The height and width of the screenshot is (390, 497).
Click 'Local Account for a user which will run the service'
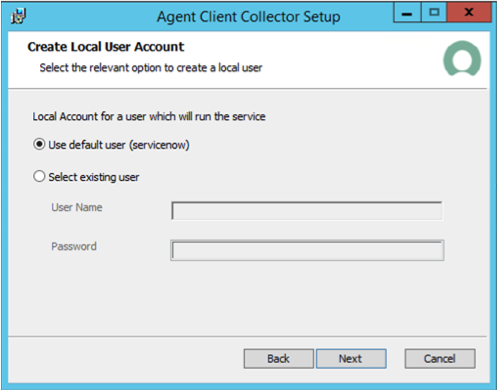[x=149, y=116]
